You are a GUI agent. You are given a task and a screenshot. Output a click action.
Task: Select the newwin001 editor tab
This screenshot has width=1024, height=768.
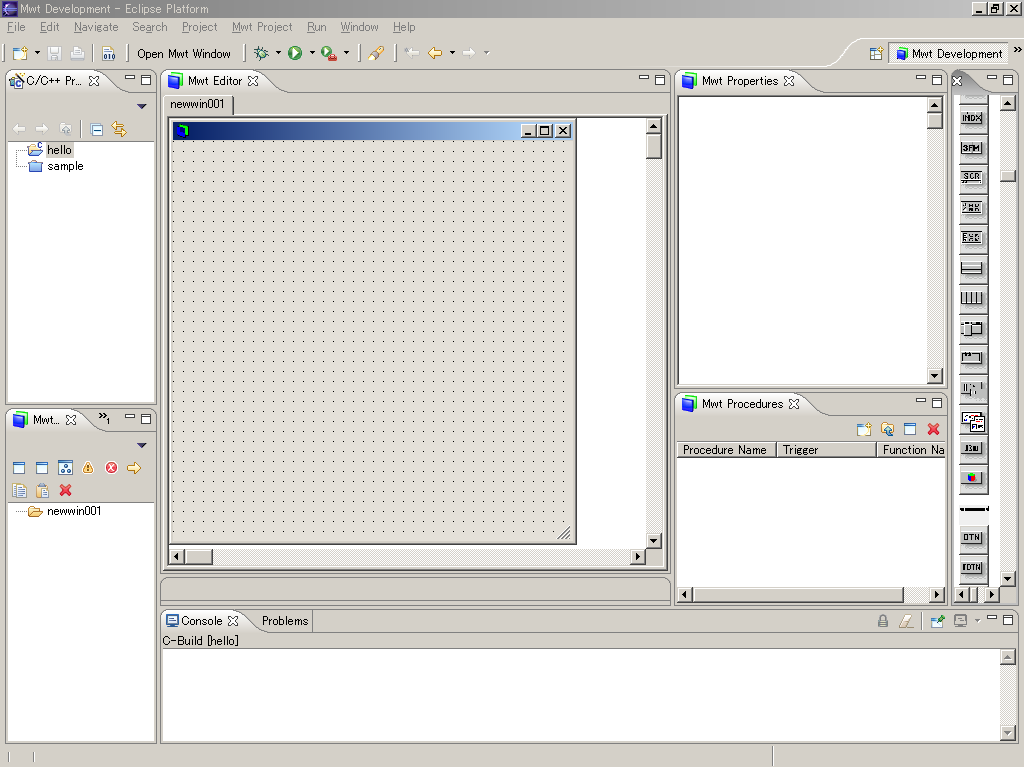tap(197, 104)
